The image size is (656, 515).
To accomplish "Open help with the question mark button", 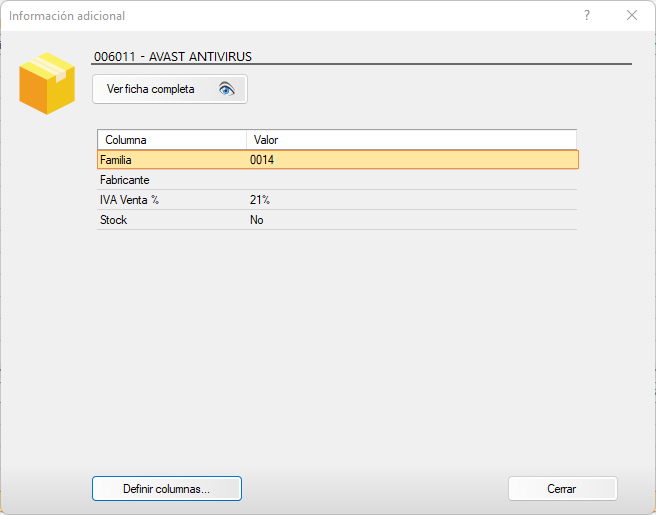I will pyautogui.click(x=587, y=16).
